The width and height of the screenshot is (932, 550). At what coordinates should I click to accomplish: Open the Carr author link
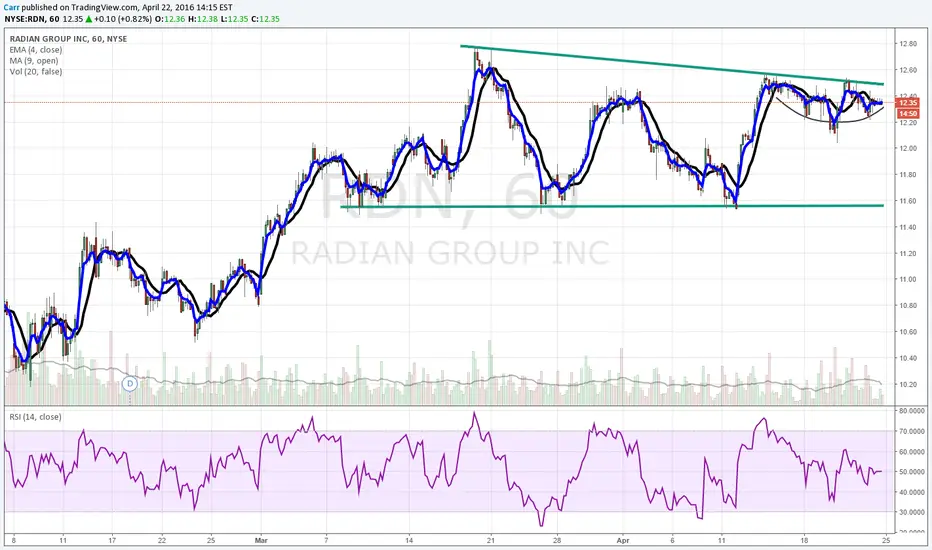(x=11, y=8)
